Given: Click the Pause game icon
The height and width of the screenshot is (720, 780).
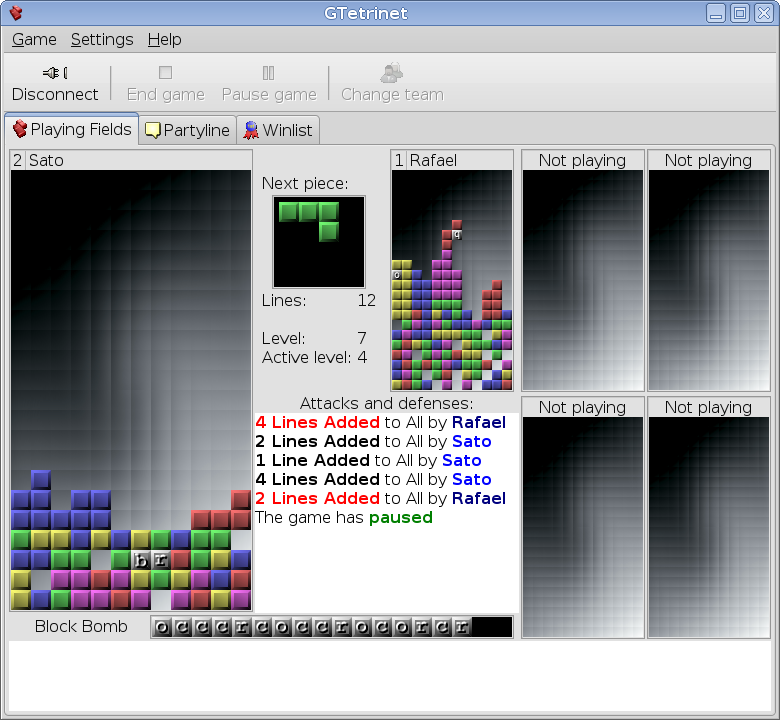Looking at the screenshot, I should pos(269,73).
